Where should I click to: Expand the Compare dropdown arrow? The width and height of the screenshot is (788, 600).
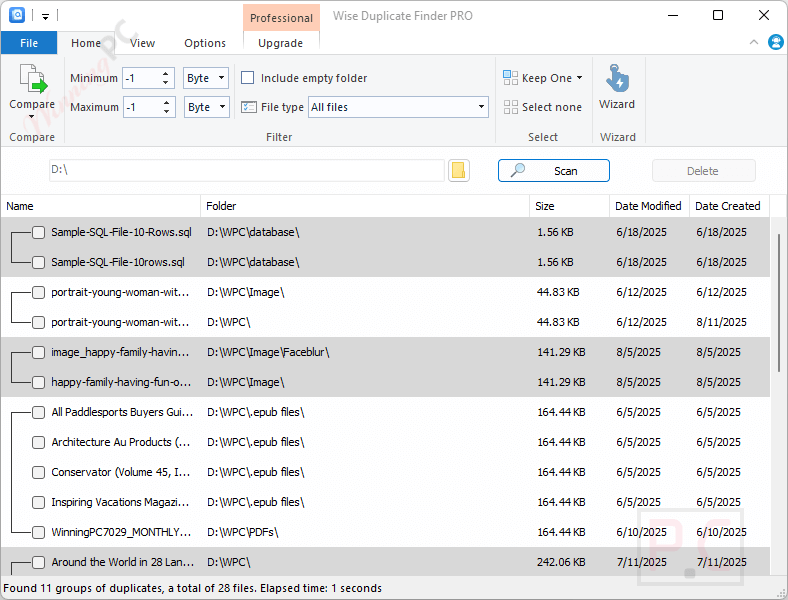click(32, 117)
